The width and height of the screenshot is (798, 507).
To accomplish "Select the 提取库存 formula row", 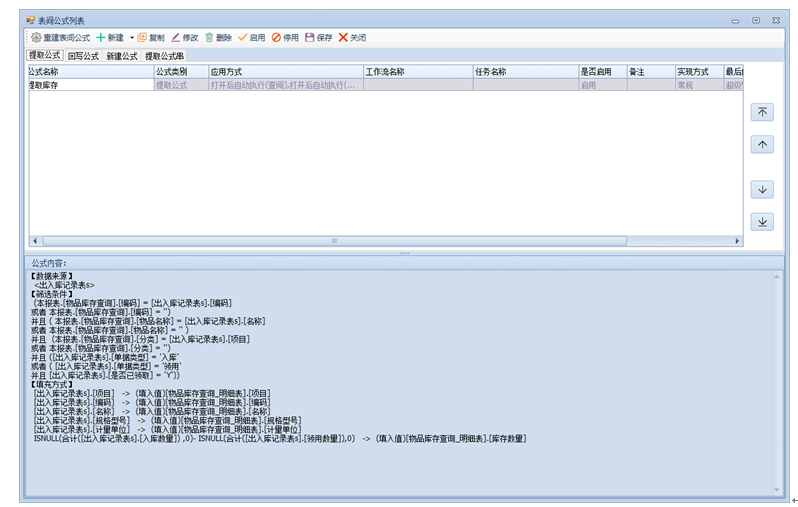I will pyautogui.click(x=386, y=85).
